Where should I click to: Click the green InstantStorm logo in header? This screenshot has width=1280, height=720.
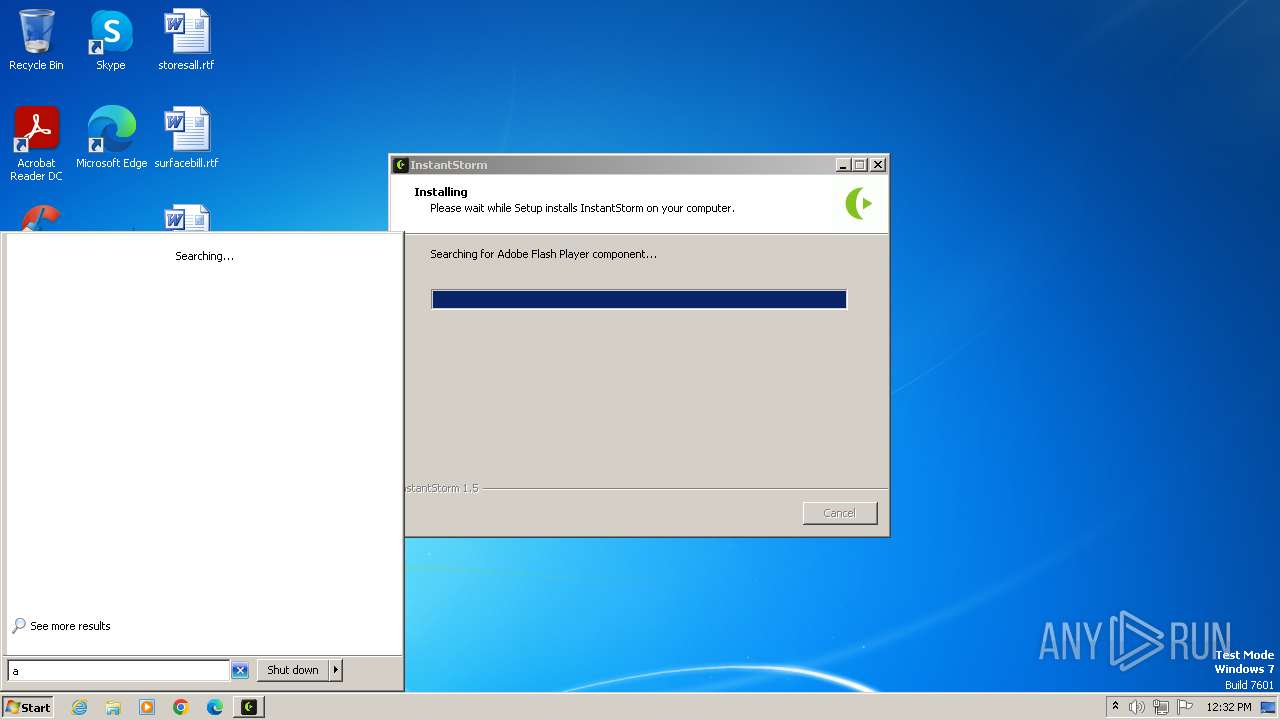pyautogui.click(x=859, y=203)
